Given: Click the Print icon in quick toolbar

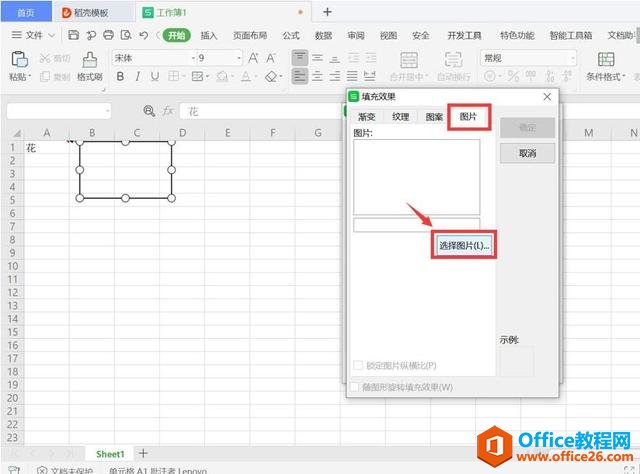Looking at the screenshot, I should click(x=108, y=35).
